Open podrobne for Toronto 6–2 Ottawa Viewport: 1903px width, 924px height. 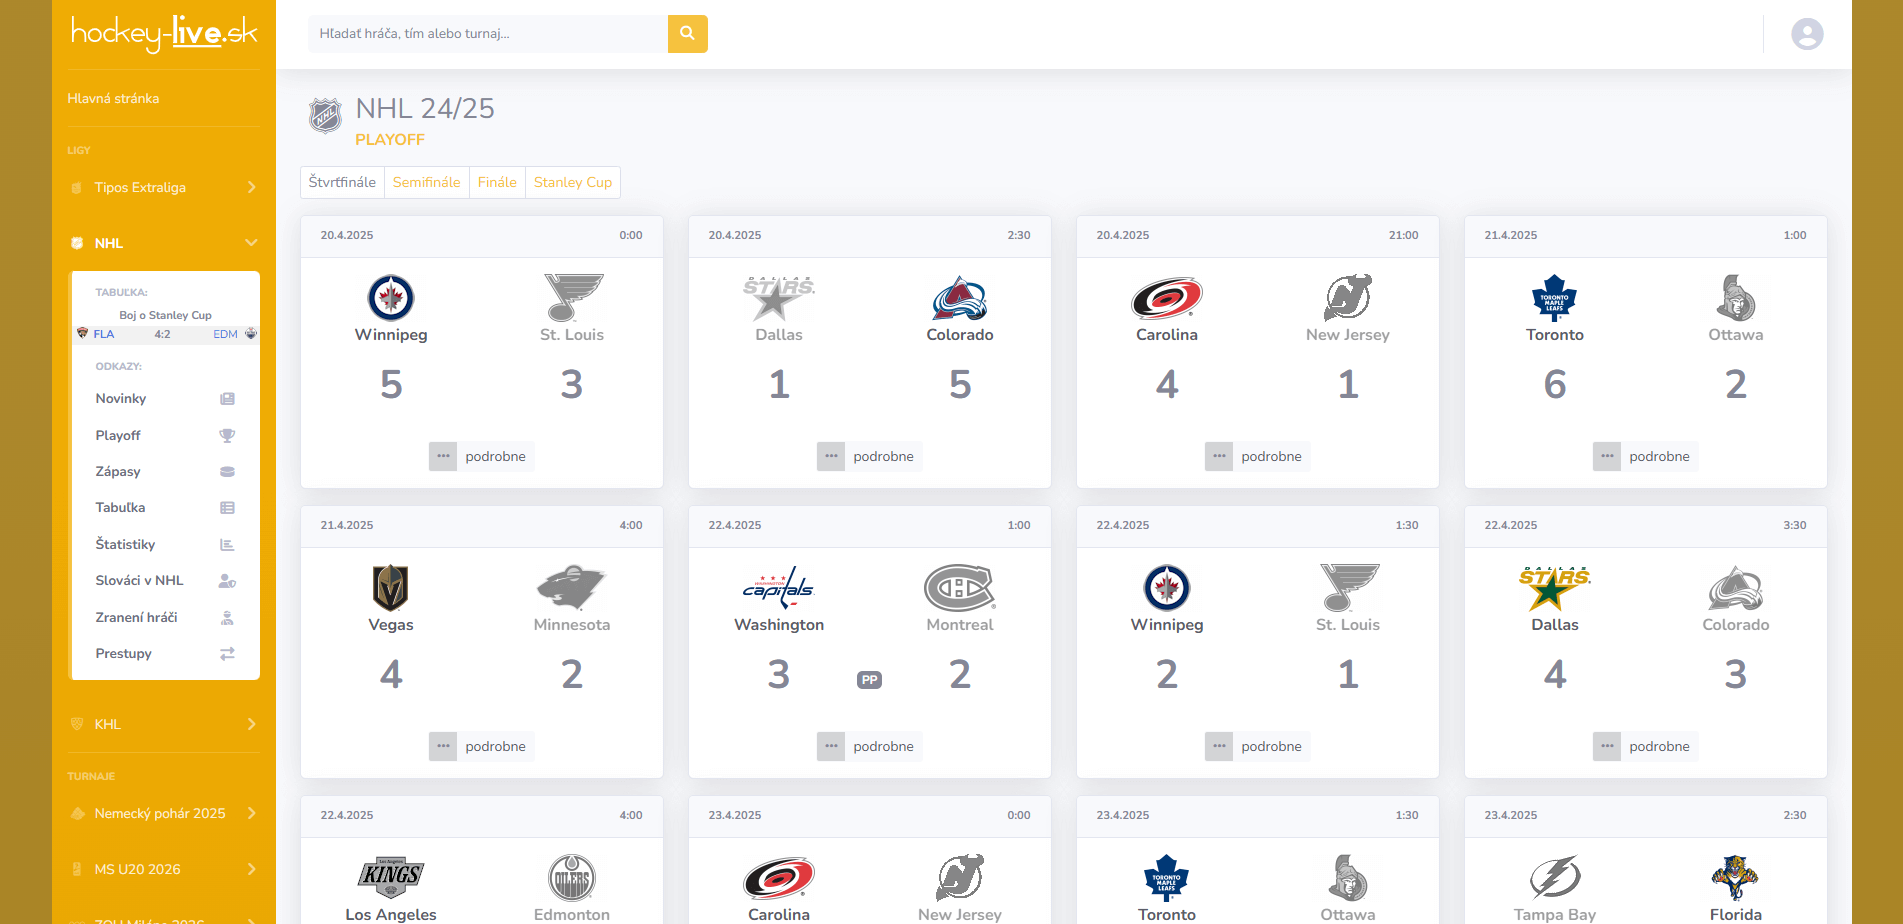click(x=1645, y=456)
